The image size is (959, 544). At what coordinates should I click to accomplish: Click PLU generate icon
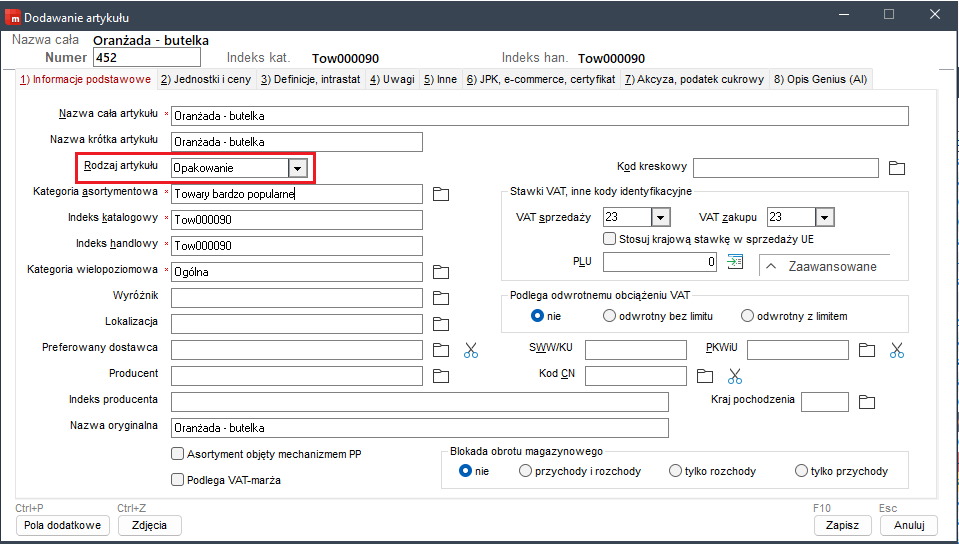(736, 262)
